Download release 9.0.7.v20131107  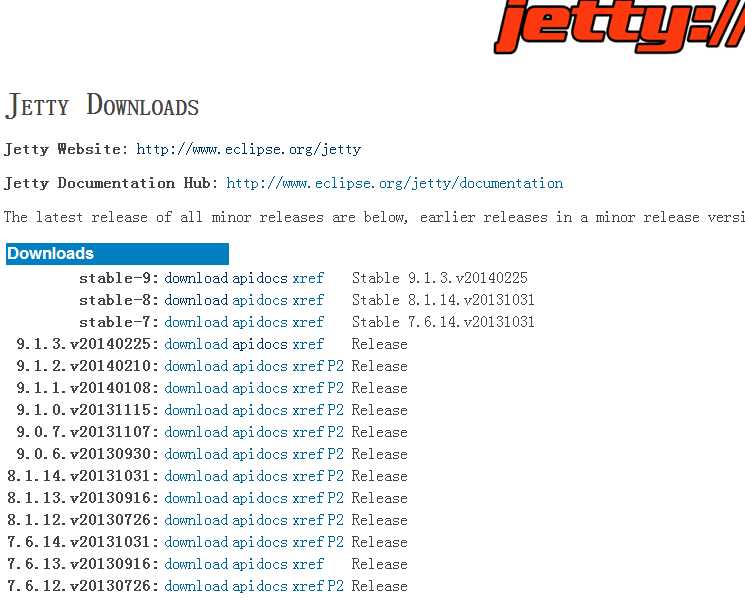point(196,432)
